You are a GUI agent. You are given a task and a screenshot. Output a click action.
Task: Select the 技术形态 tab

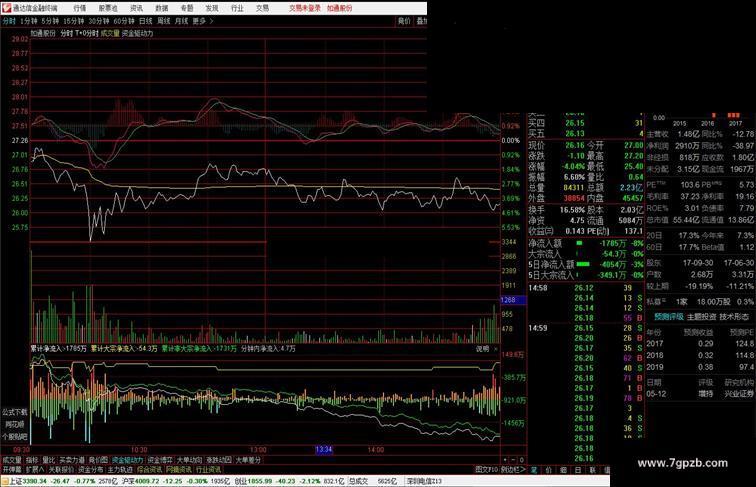734,317
